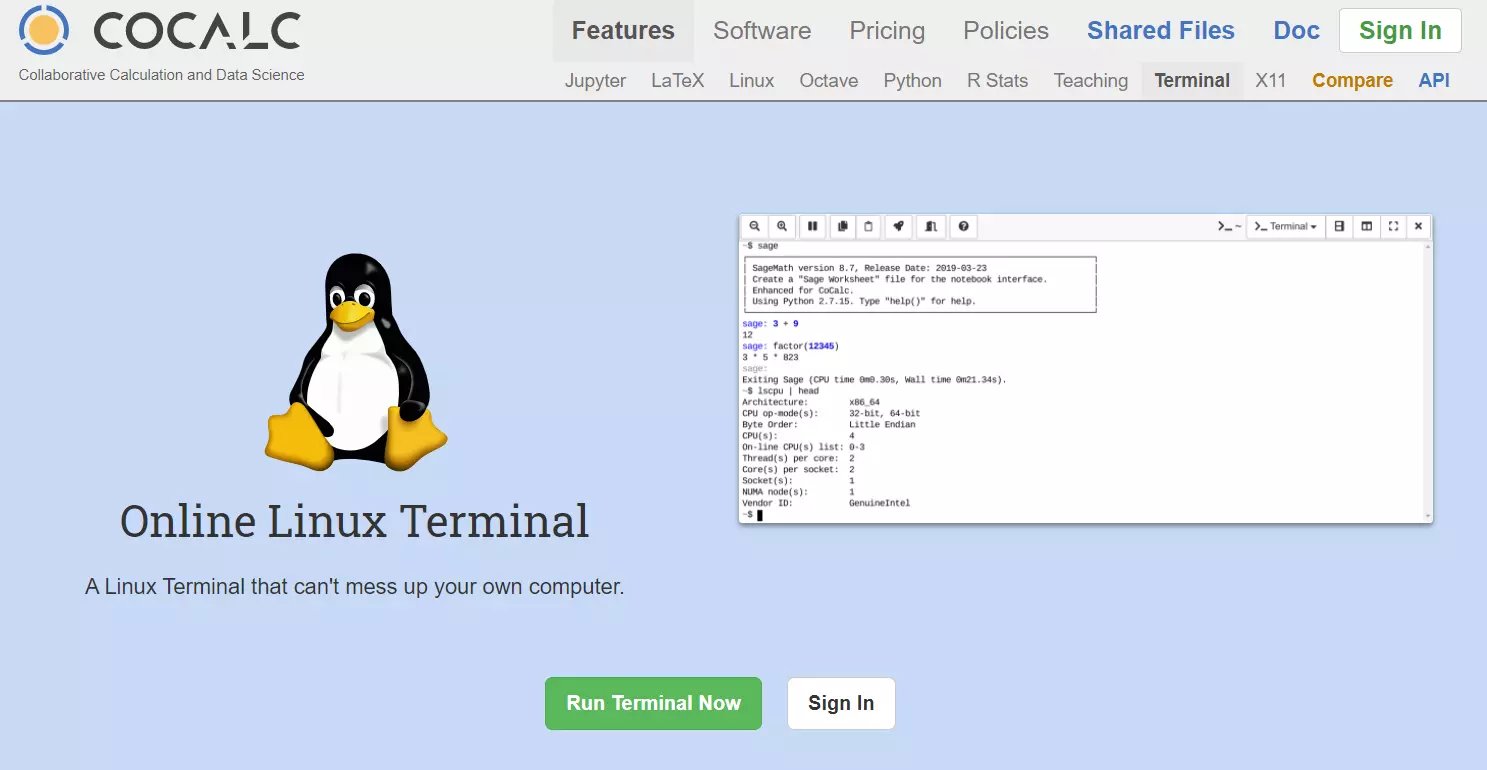Split terminal frame vertically with column icon

point(1366,227)
